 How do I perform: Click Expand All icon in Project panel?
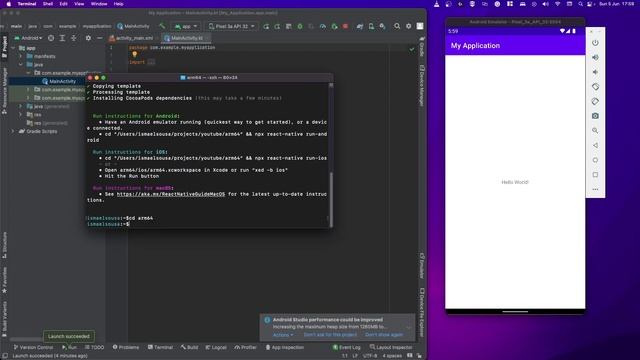pyautogui.click(x=62, y=38)
